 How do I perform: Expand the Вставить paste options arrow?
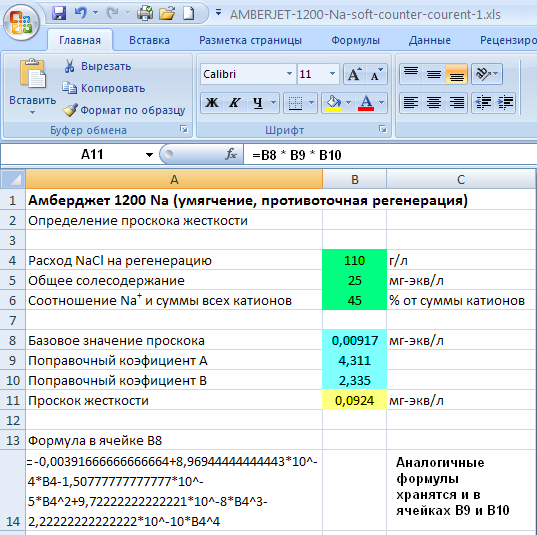(32, 112)
